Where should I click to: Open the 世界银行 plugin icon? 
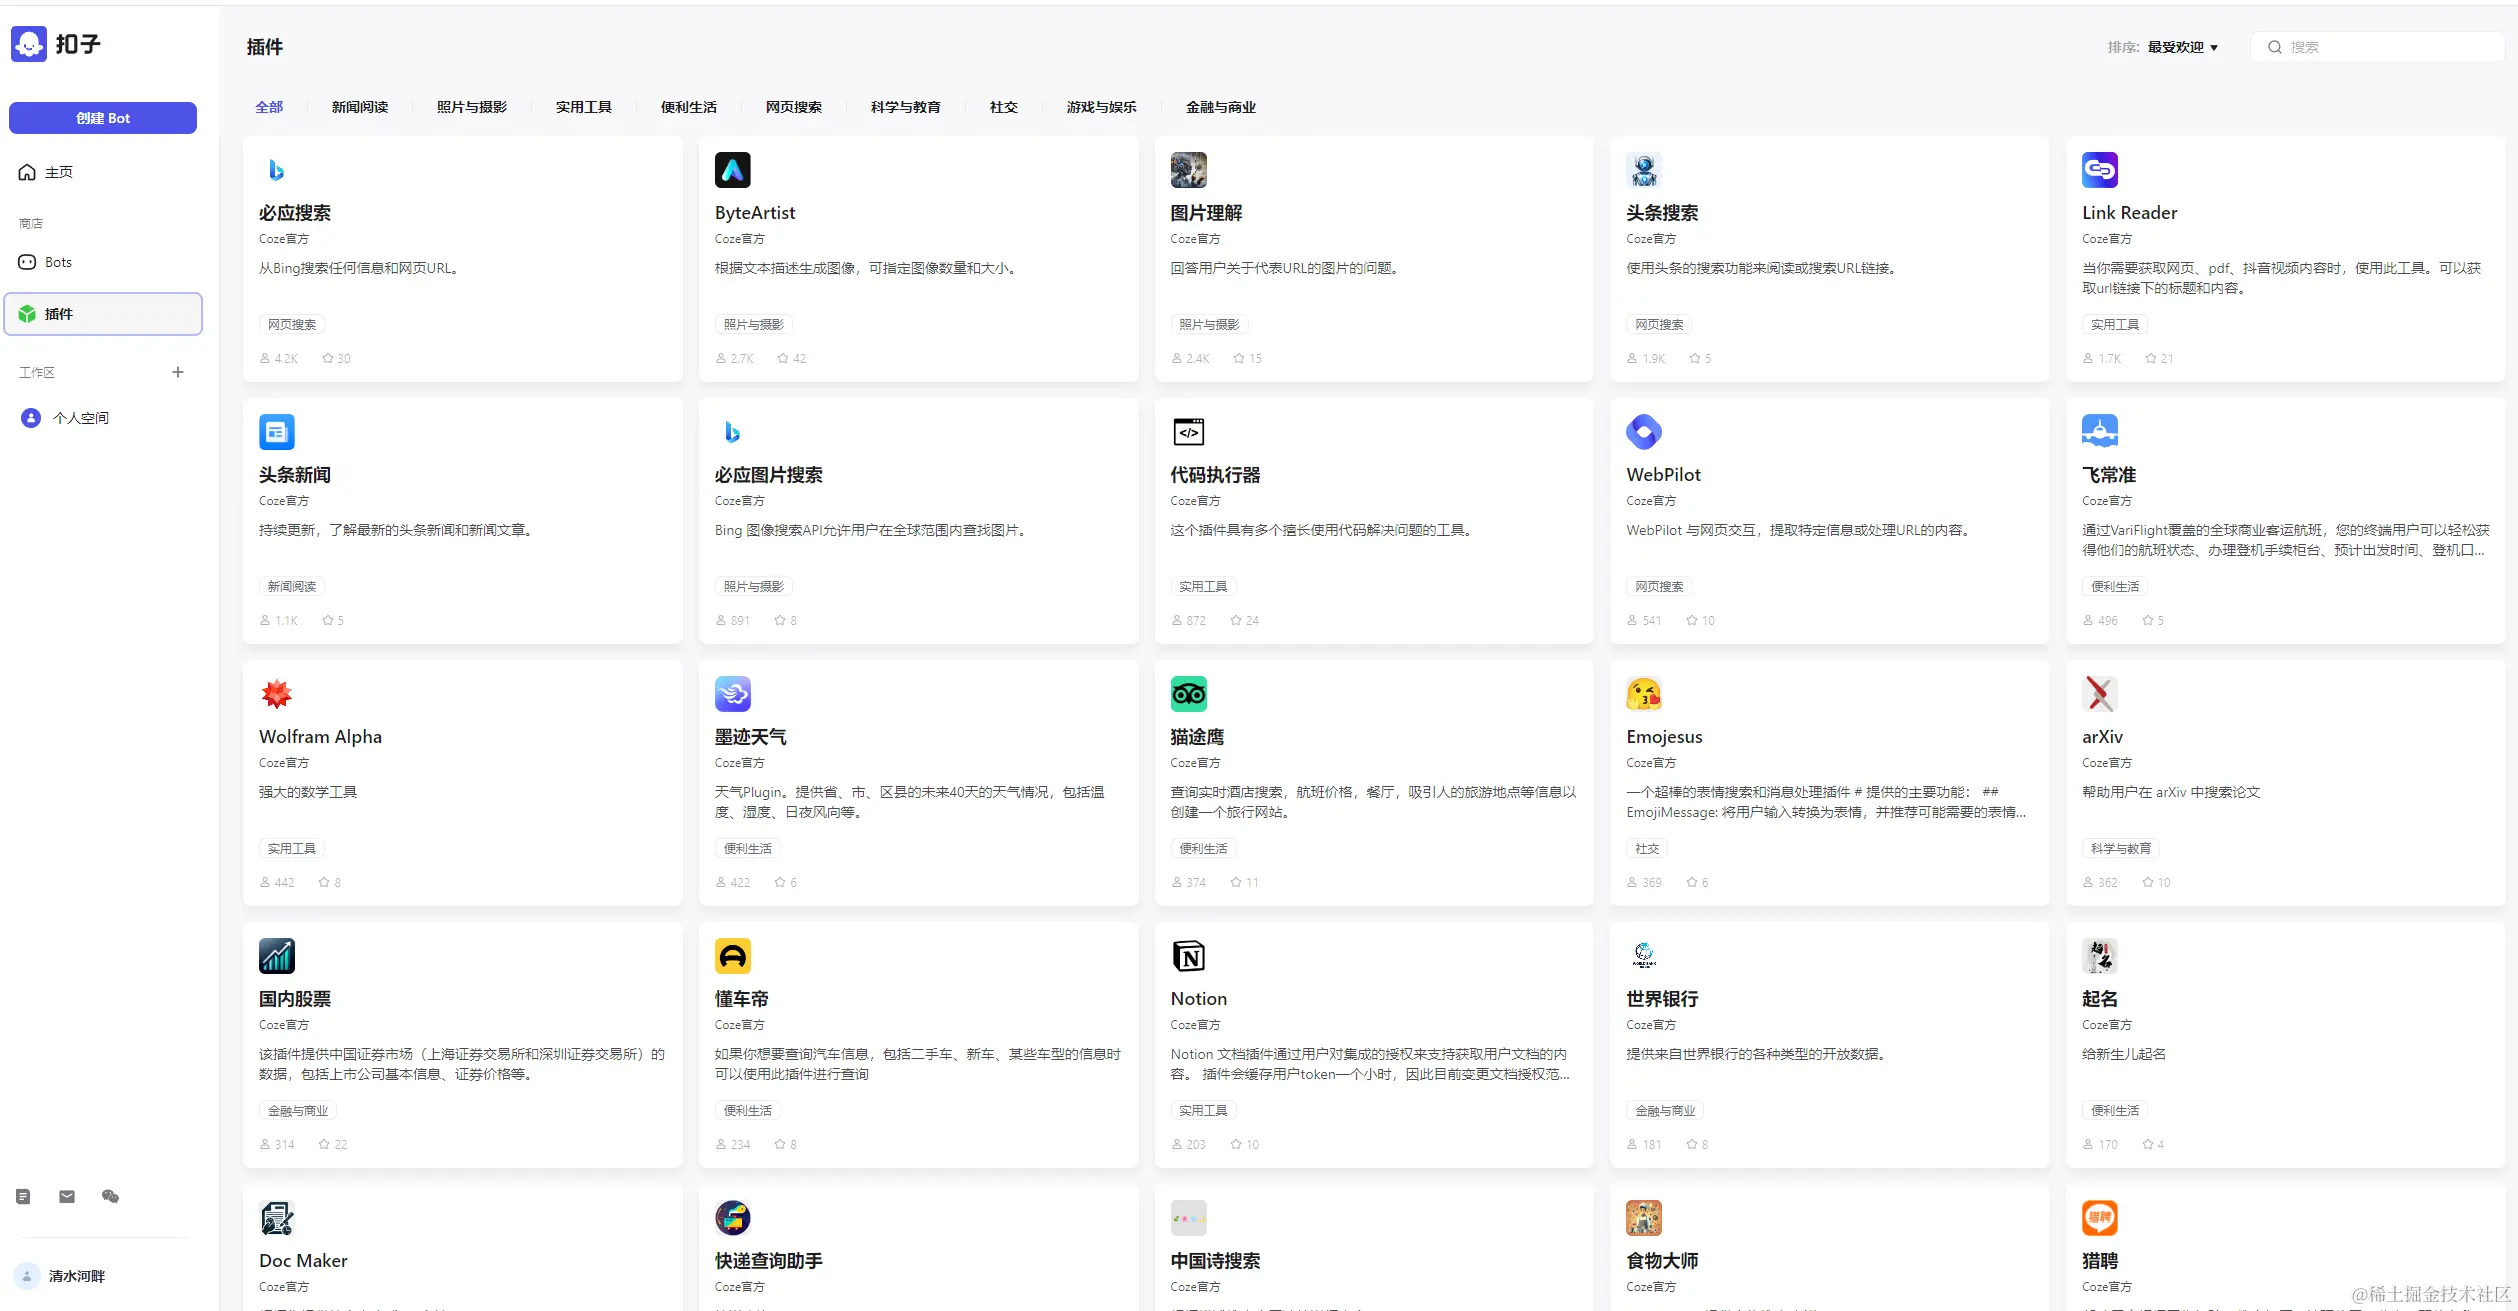click(x=1644, y=956)
